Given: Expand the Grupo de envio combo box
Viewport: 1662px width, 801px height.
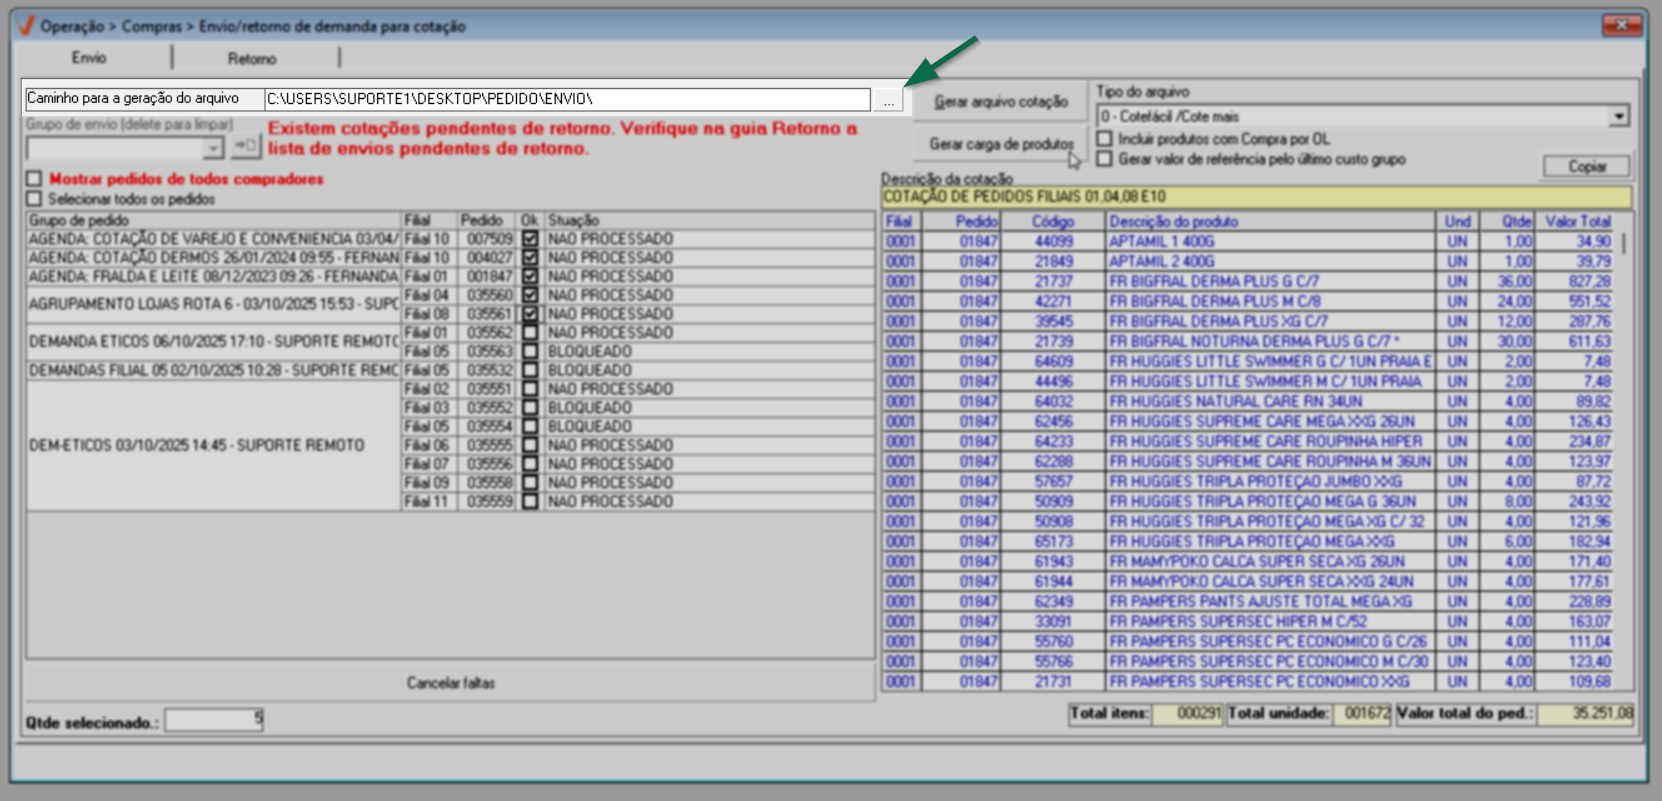Looking at the screenshot, I should pyautogui.click(x=212, y=148).
